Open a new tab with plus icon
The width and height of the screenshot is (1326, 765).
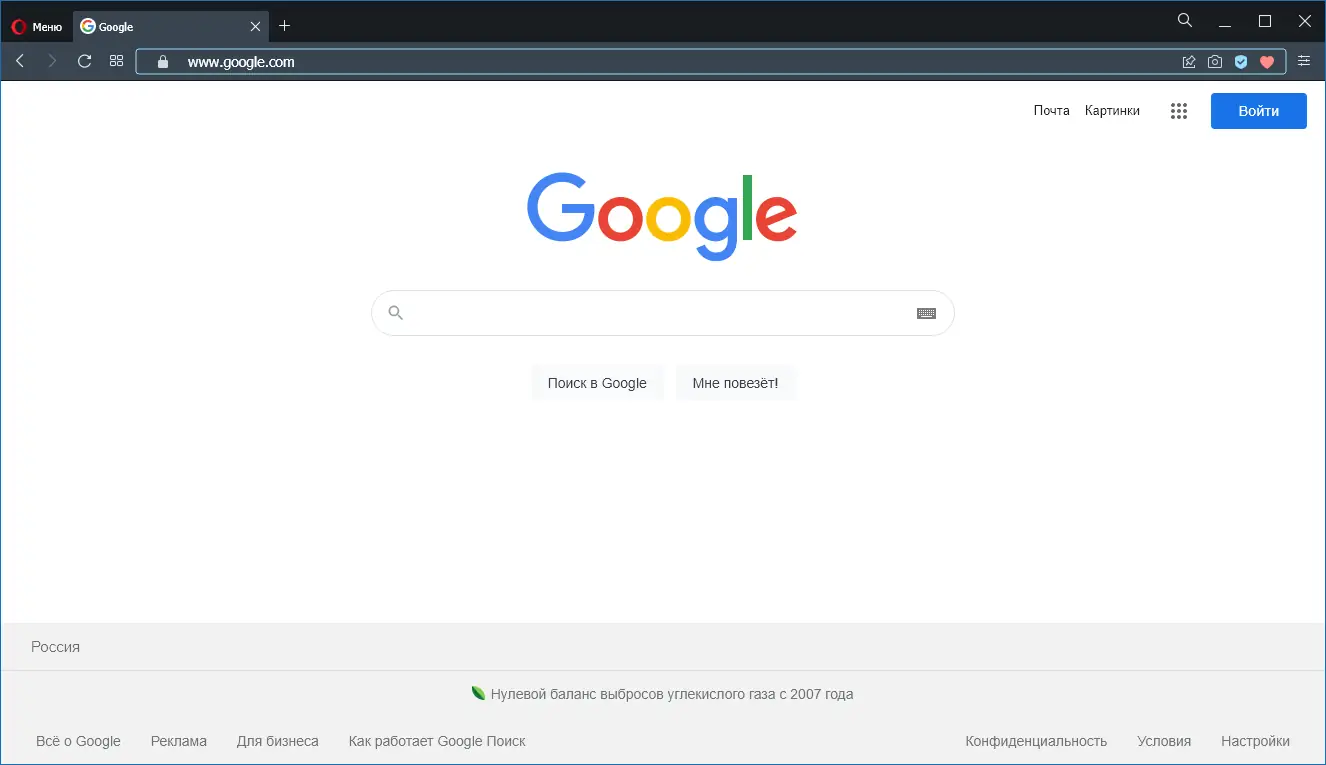[x=285, y=26]
